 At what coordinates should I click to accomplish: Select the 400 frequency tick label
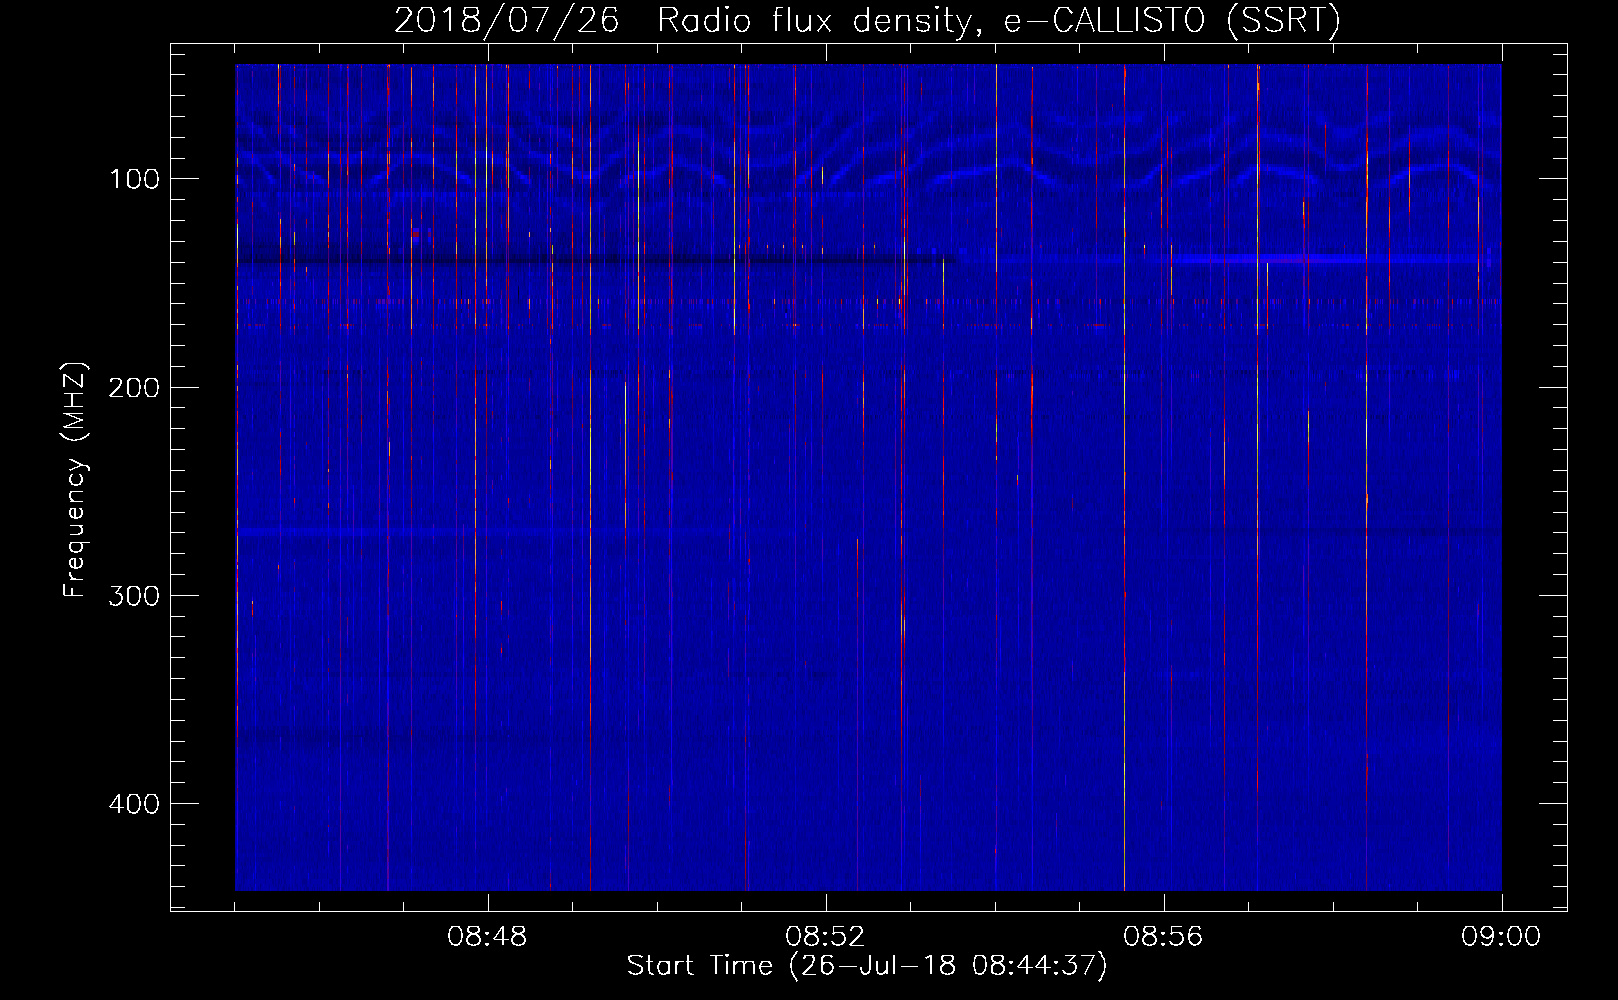coord(134,804)
